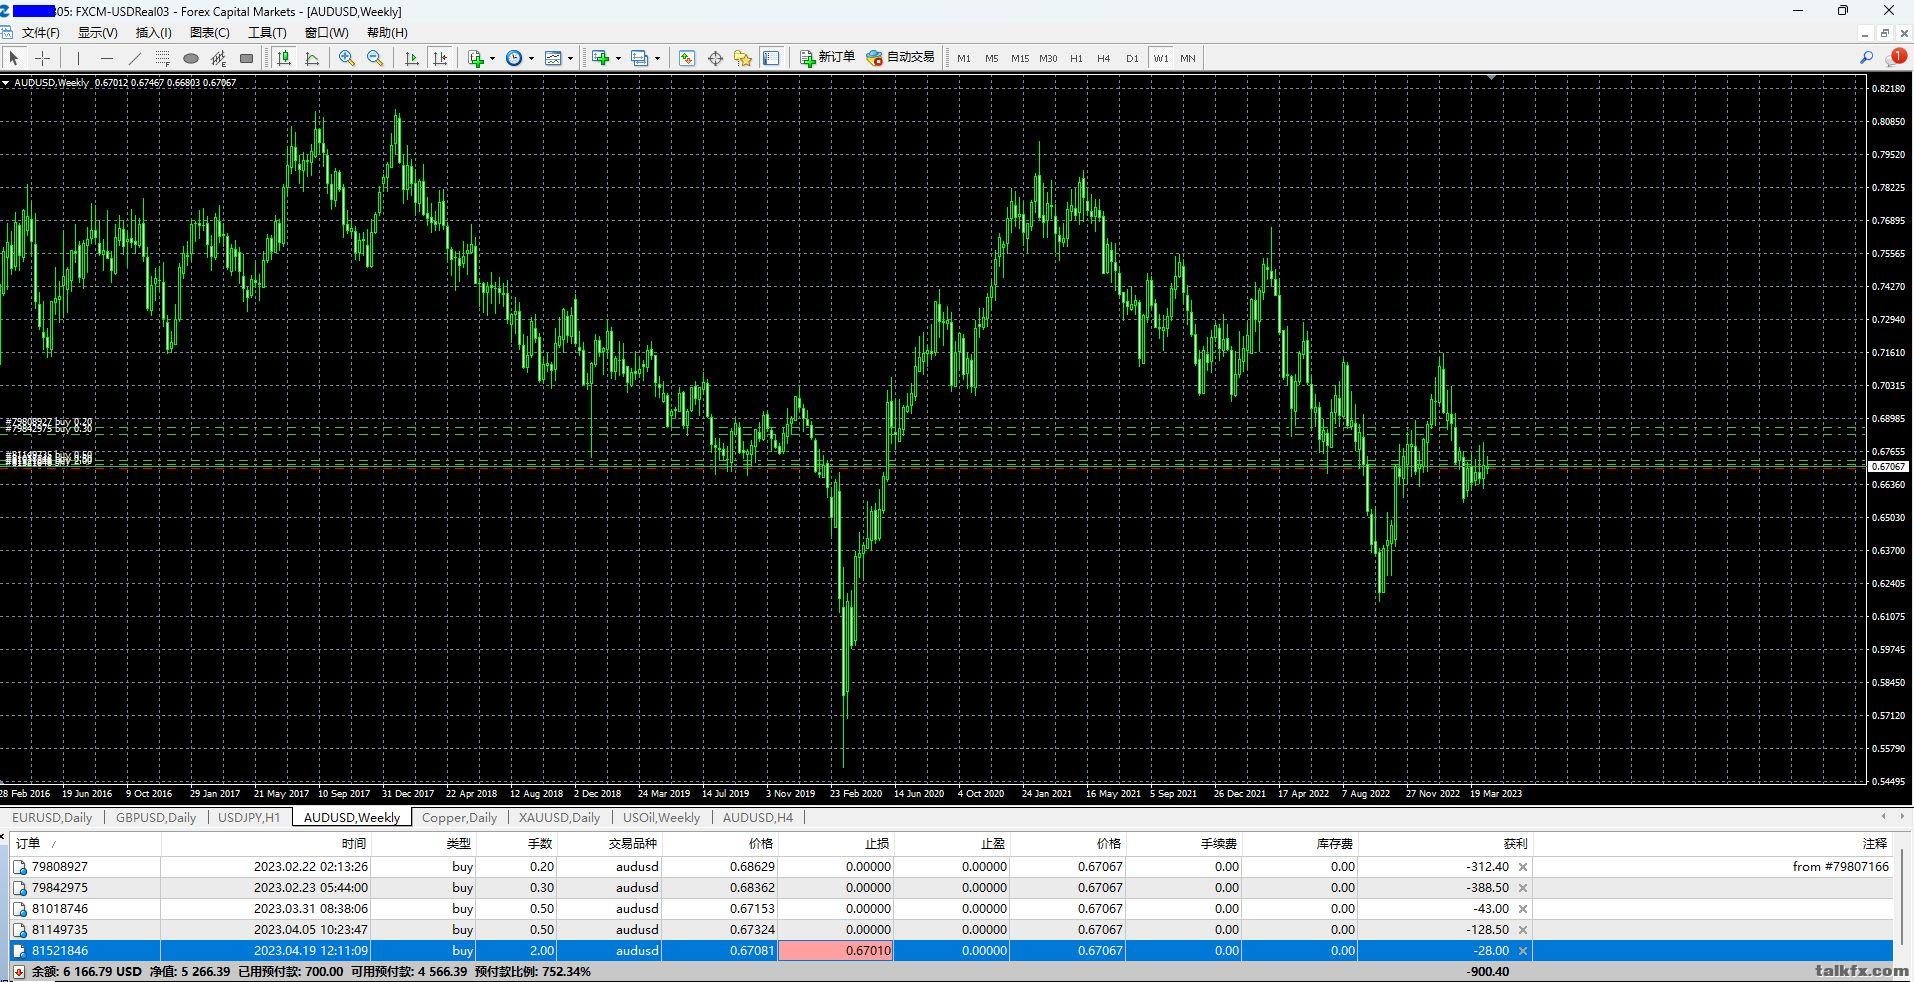
Task: Open the 帮助(H) menu
Action: tap(387, 32)
